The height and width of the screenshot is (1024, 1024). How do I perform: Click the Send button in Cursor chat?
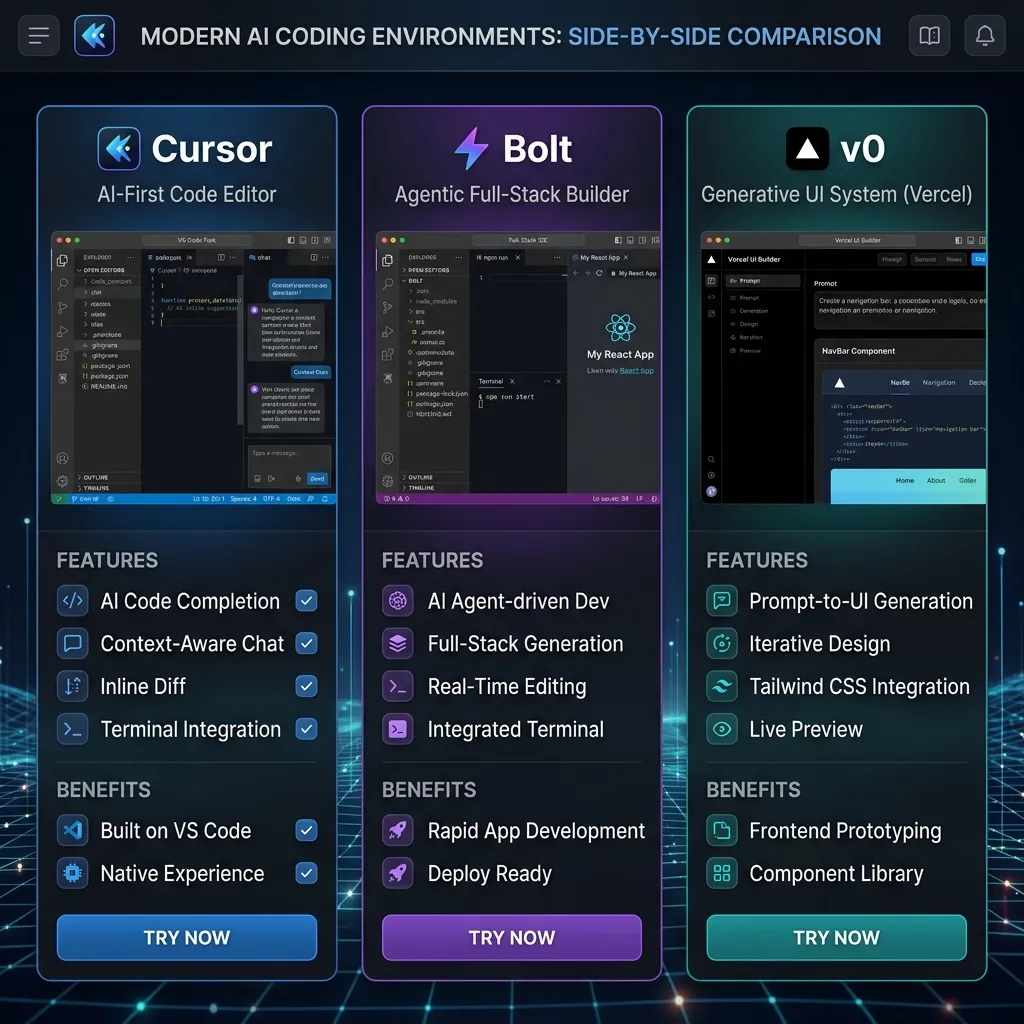pyautogui.click(x=317, y=479)
